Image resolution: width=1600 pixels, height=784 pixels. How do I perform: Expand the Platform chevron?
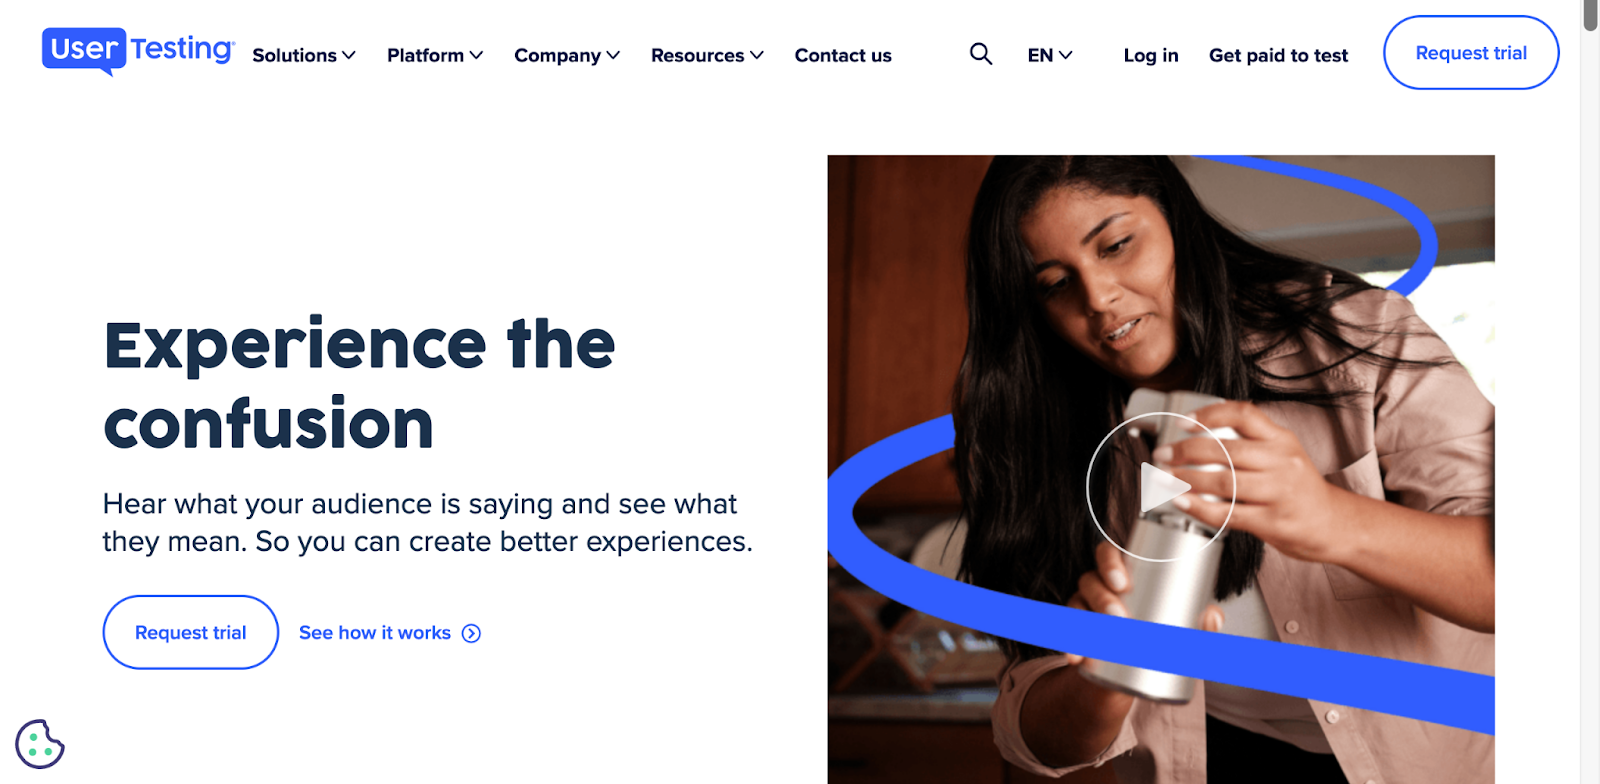pyautogui.click(x=476, y=55)
